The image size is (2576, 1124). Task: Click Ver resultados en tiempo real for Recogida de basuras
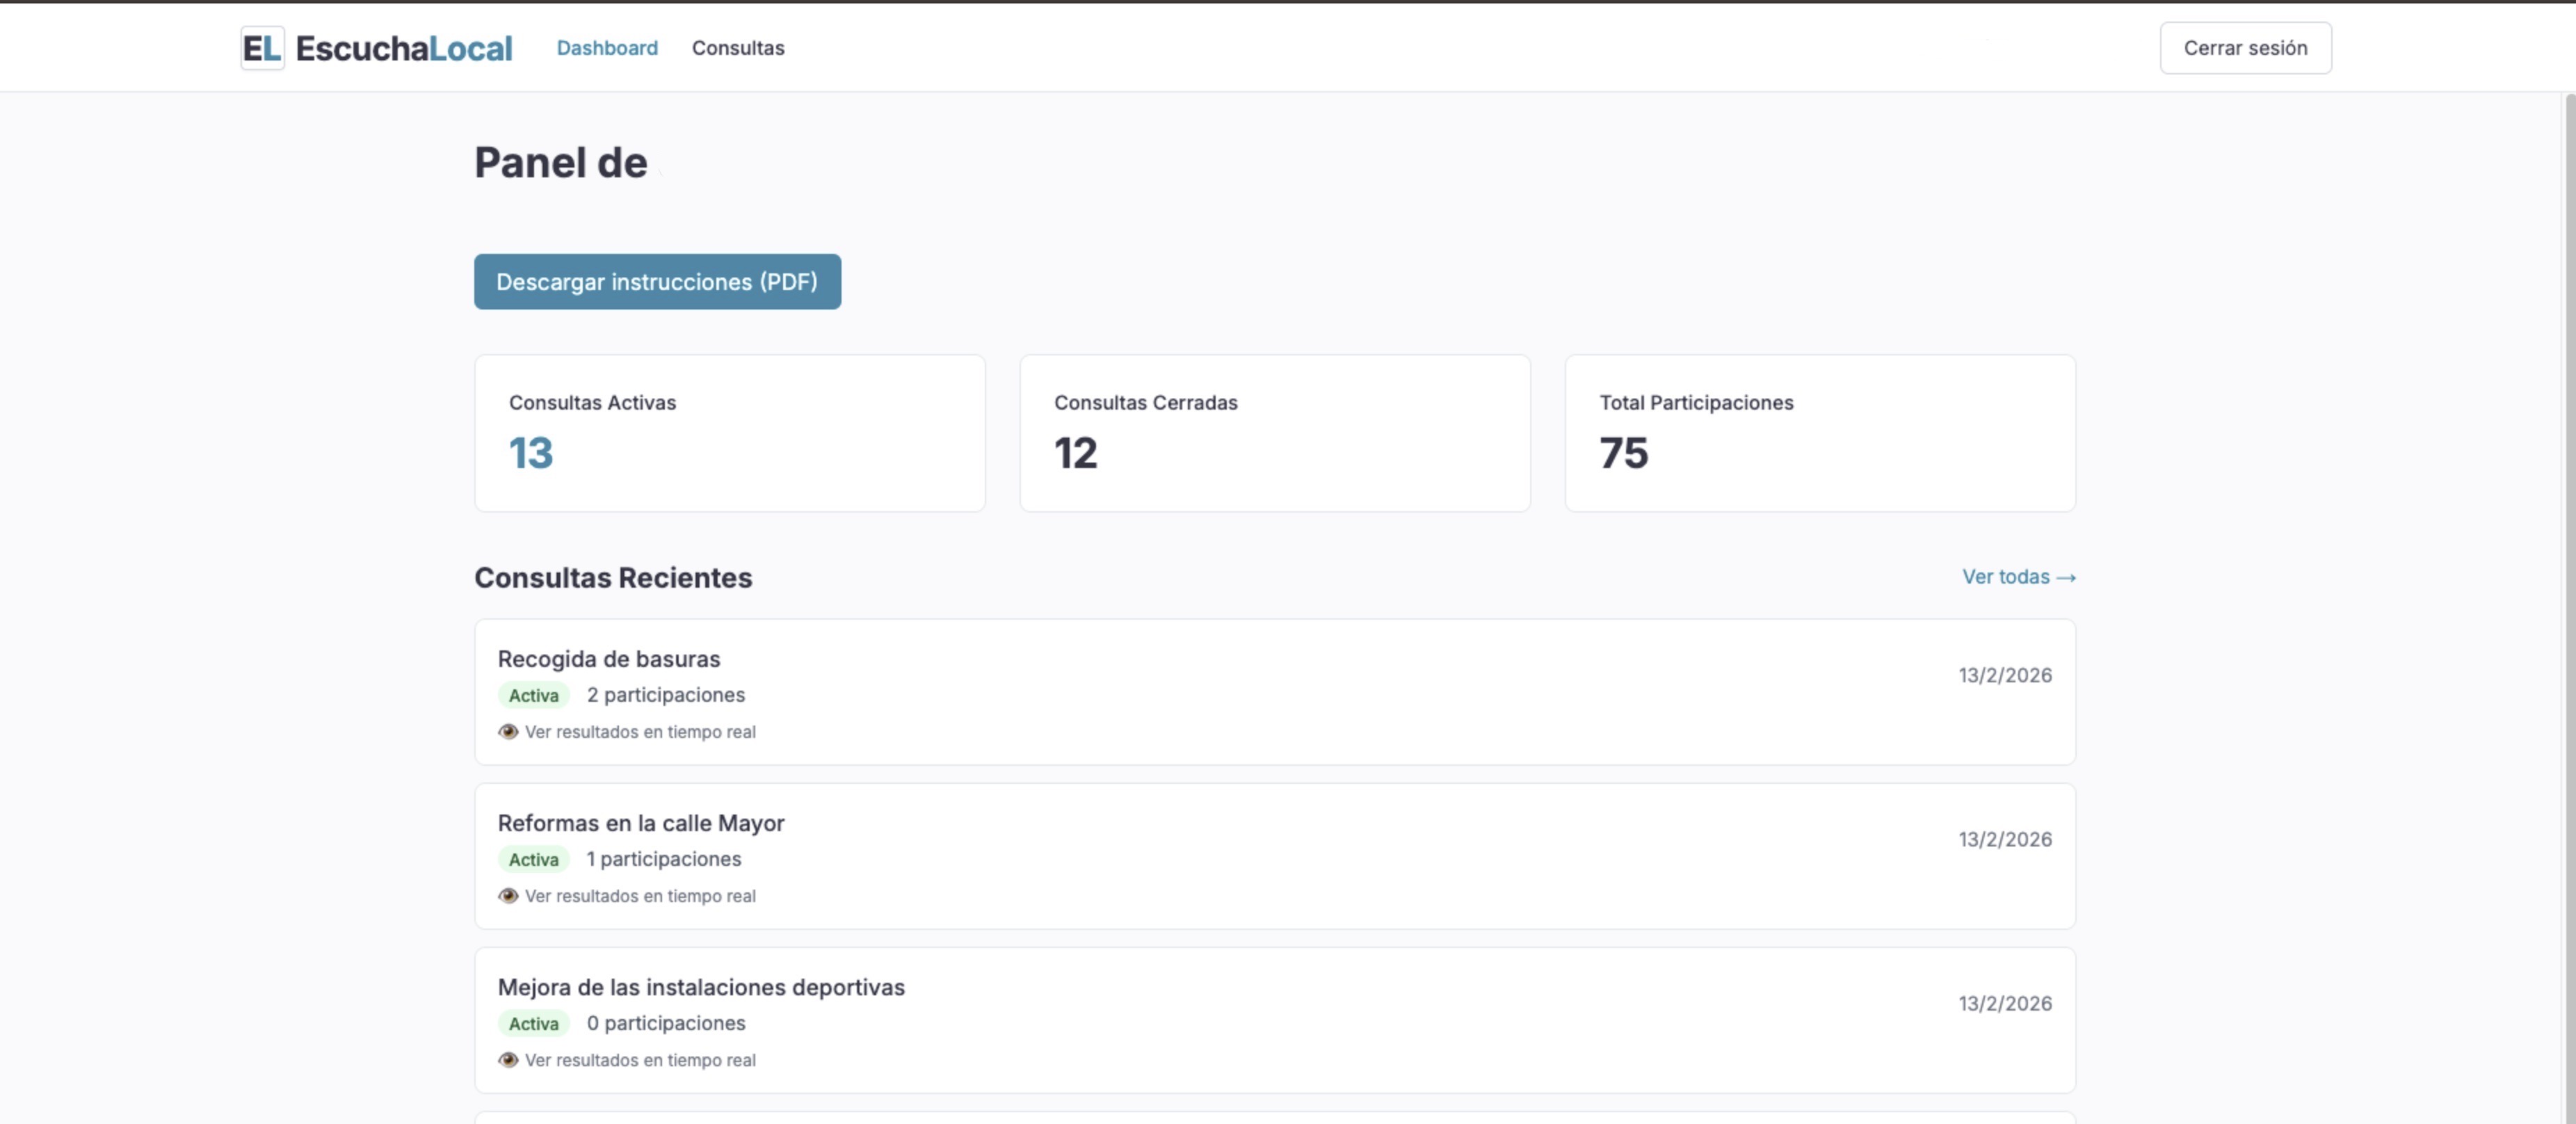(640, 731)
